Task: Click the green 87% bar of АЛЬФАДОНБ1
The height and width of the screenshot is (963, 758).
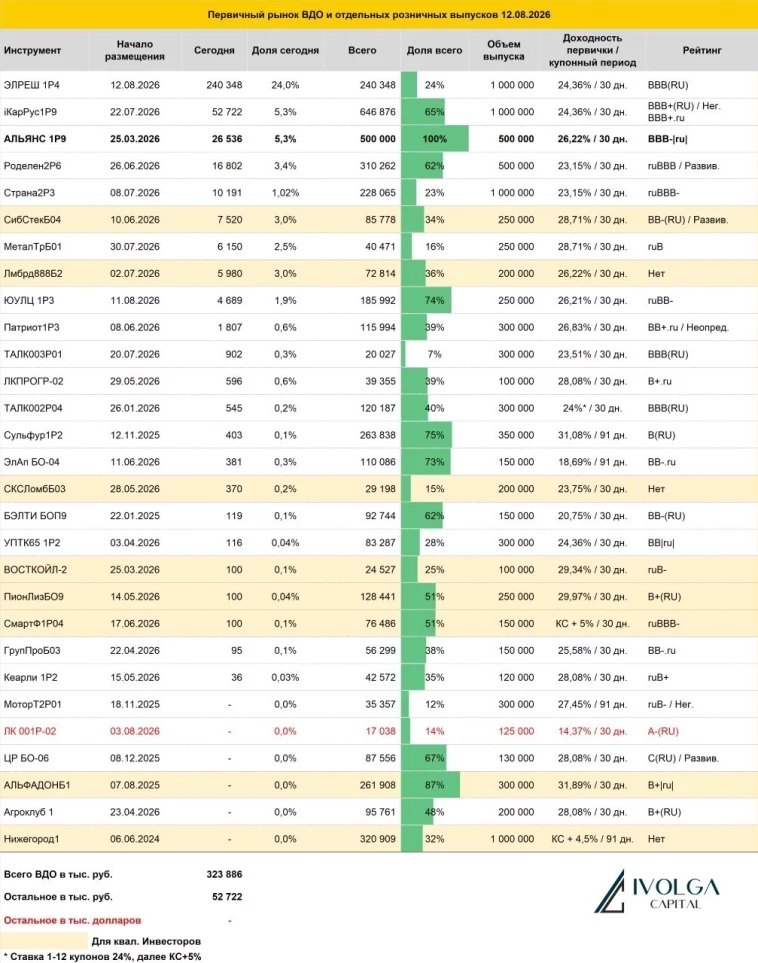Action: click(x=431, y=785)
